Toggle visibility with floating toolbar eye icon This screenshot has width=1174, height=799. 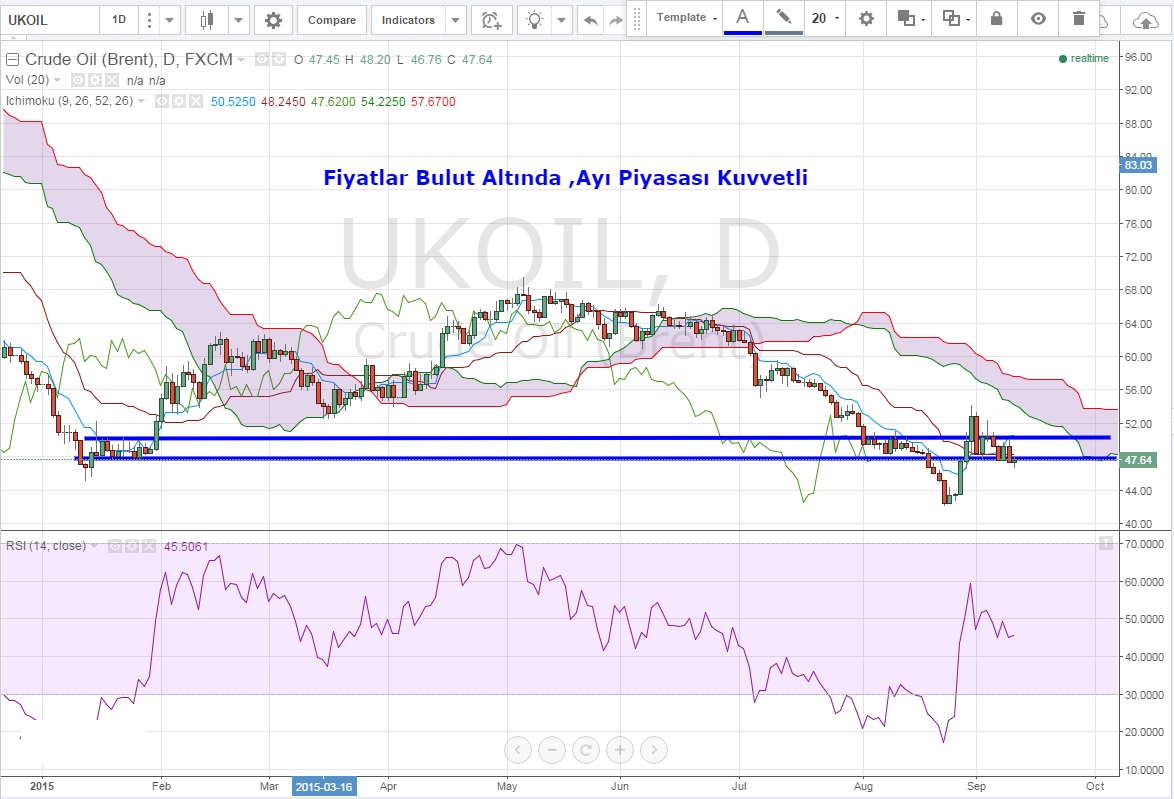pos(1038,18)
